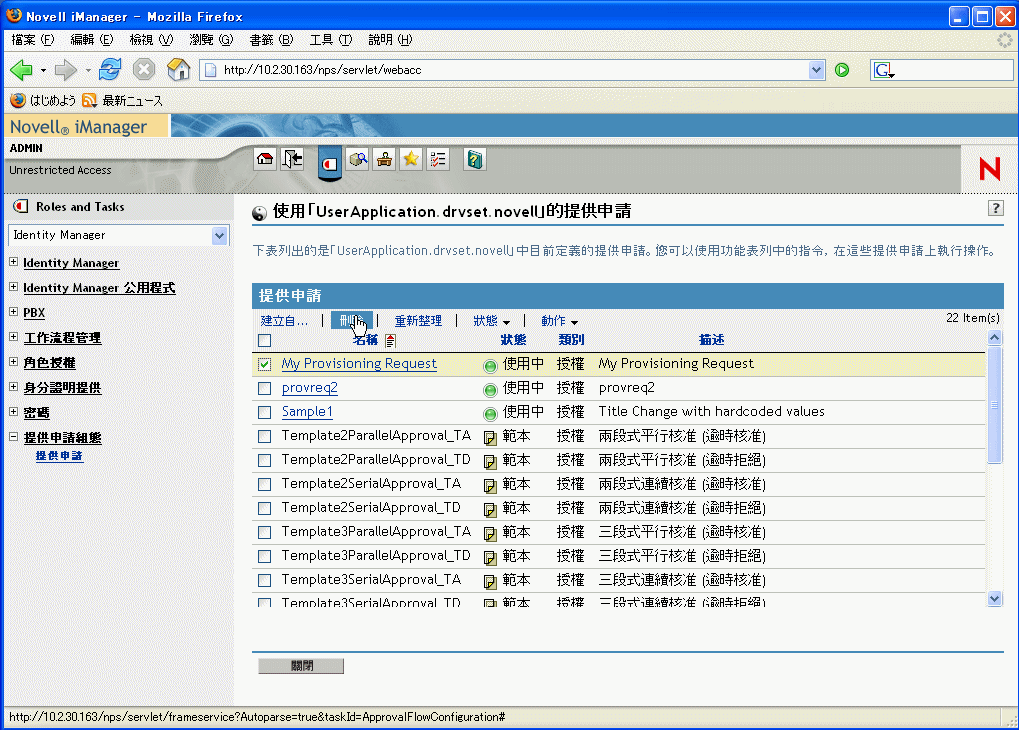Viewport: 1019px width, 730px height.
Task: Click the iManager Home icon
Action: 264,159
